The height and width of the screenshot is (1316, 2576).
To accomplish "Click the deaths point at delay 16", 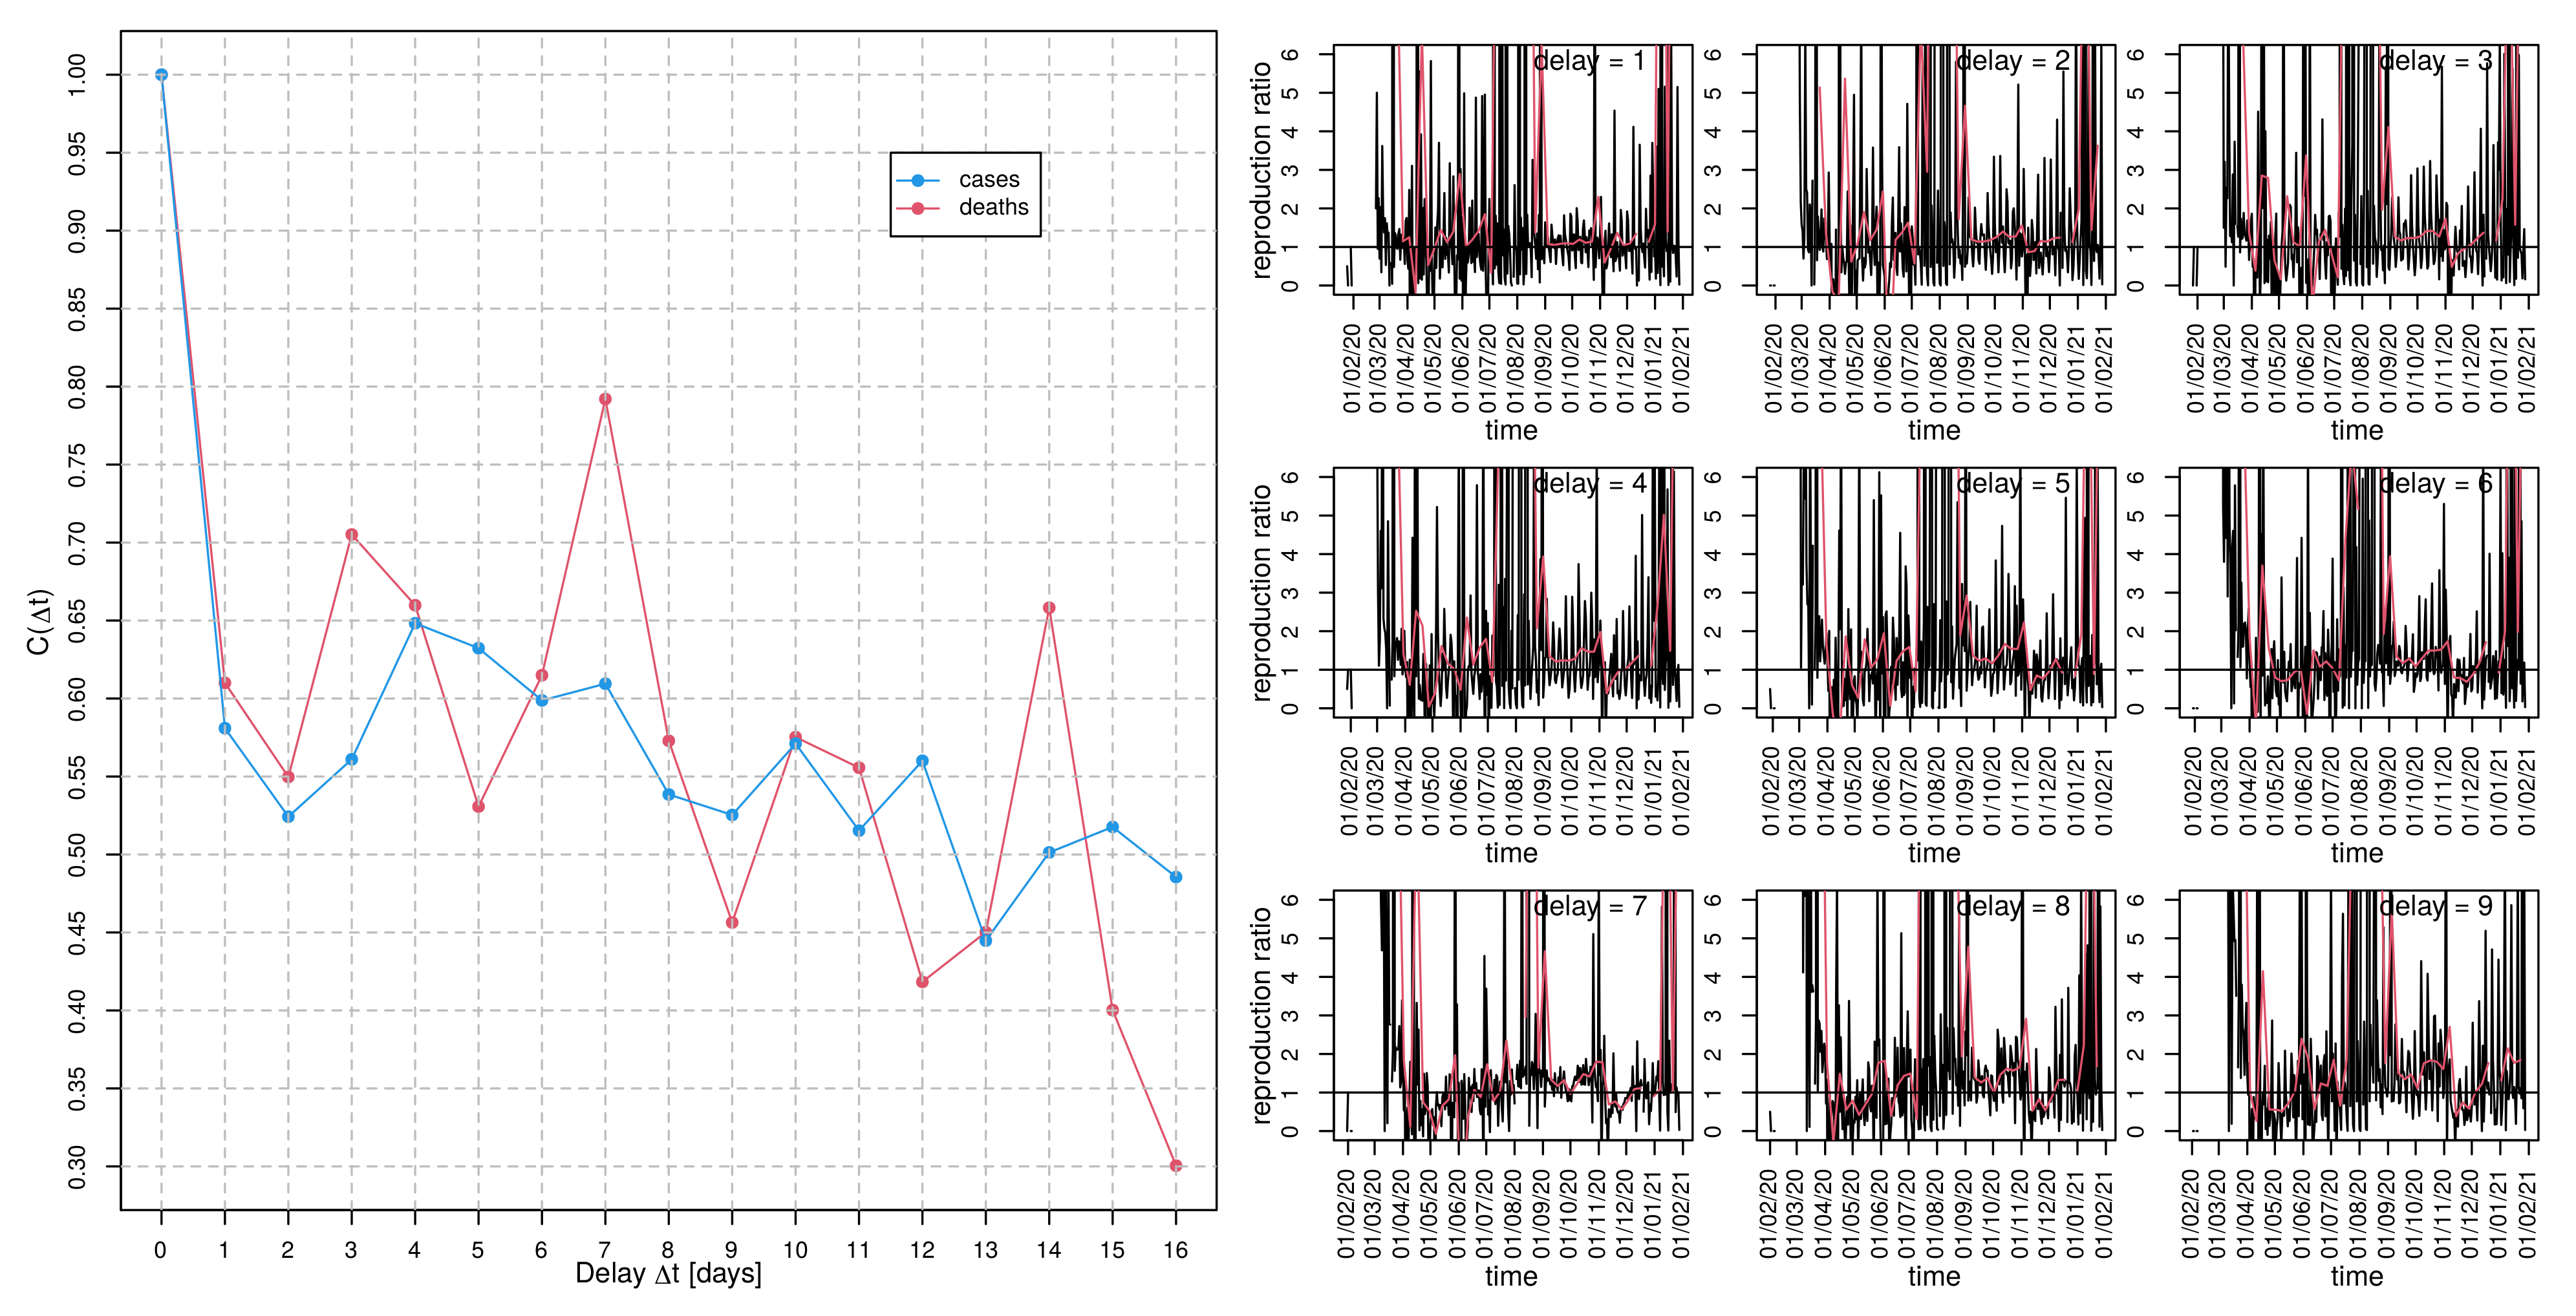I will point(1176,1166).
